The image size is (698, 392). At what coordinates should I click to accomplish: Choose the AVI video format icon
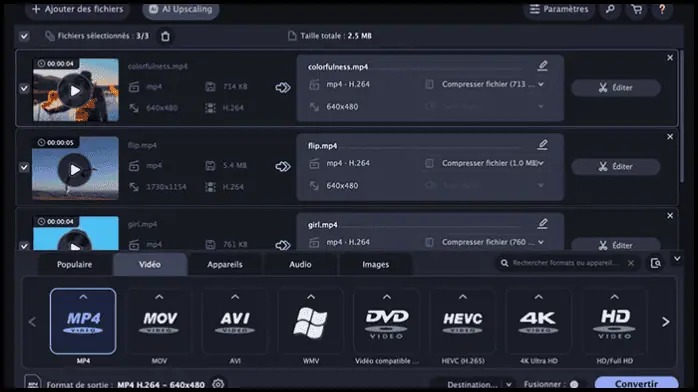click(x=235, y=321)
